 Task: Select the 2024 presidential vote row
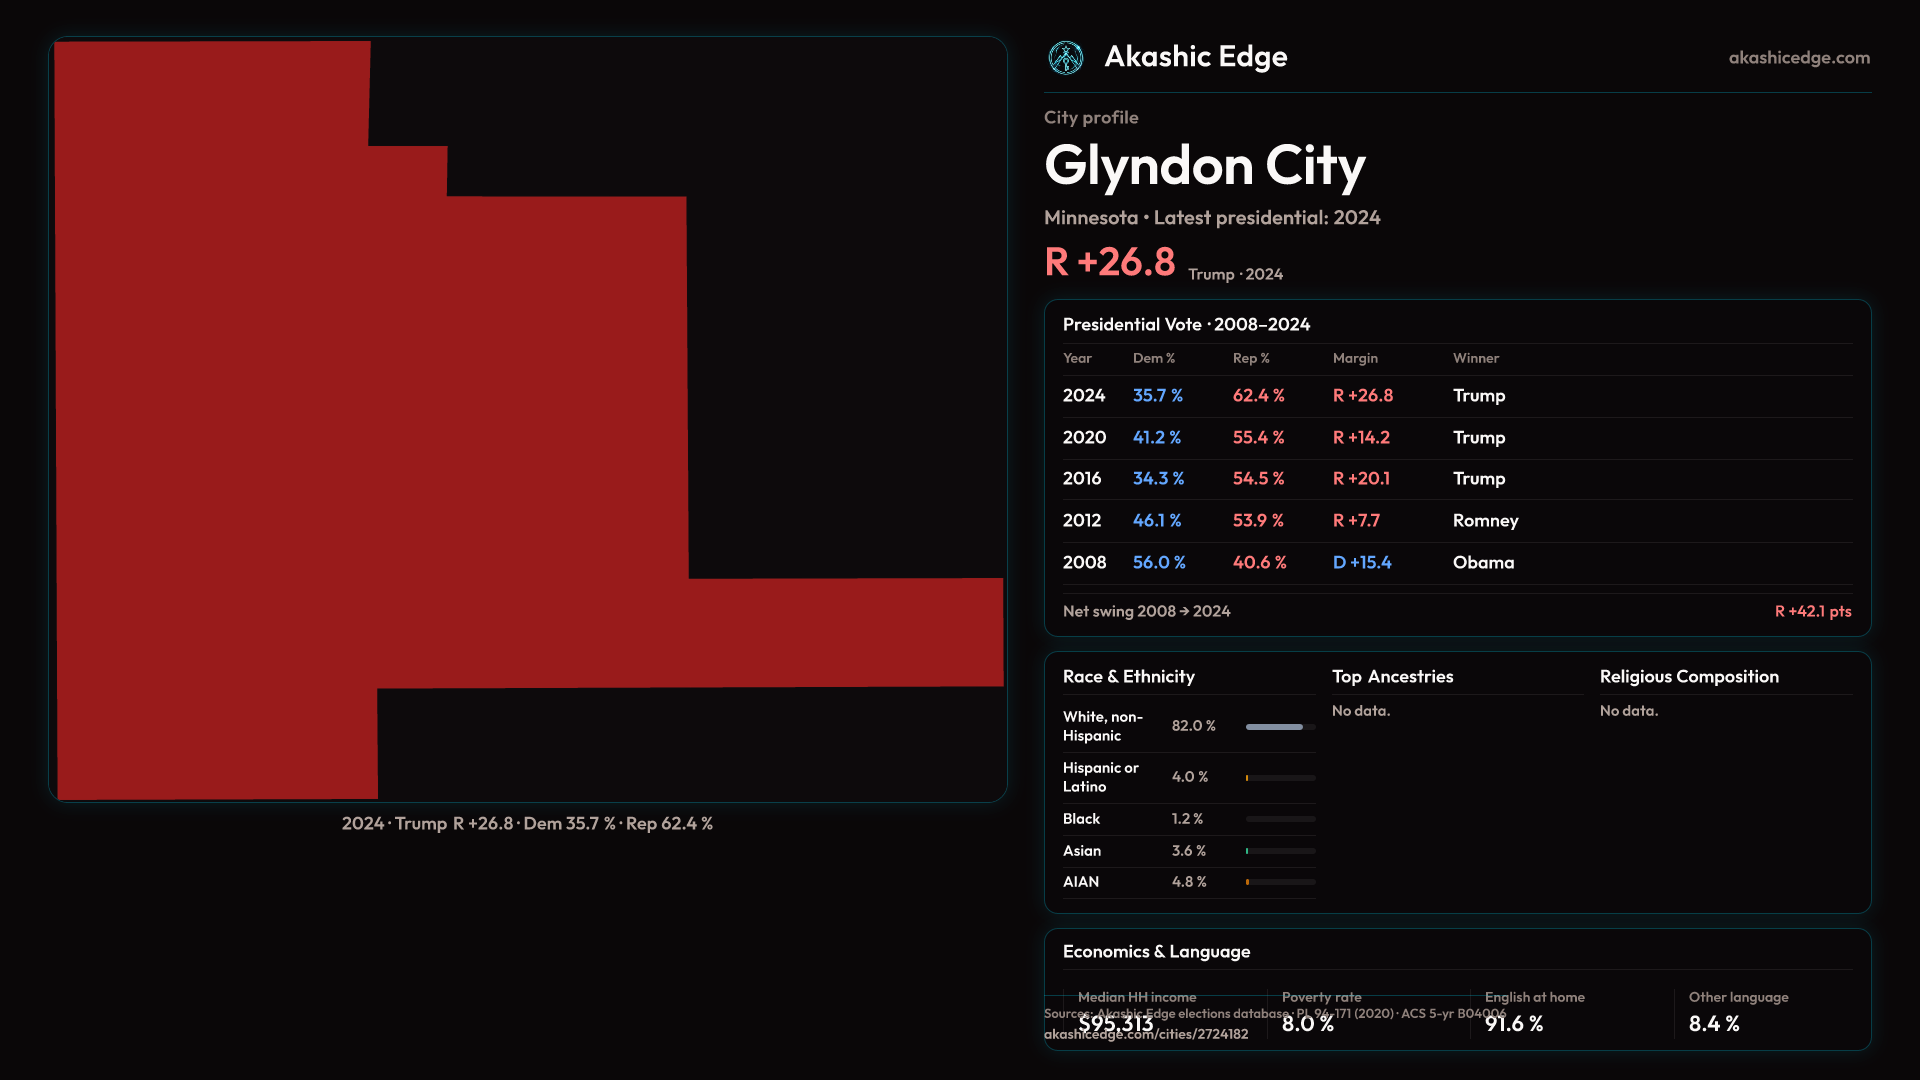(1456, 396)
